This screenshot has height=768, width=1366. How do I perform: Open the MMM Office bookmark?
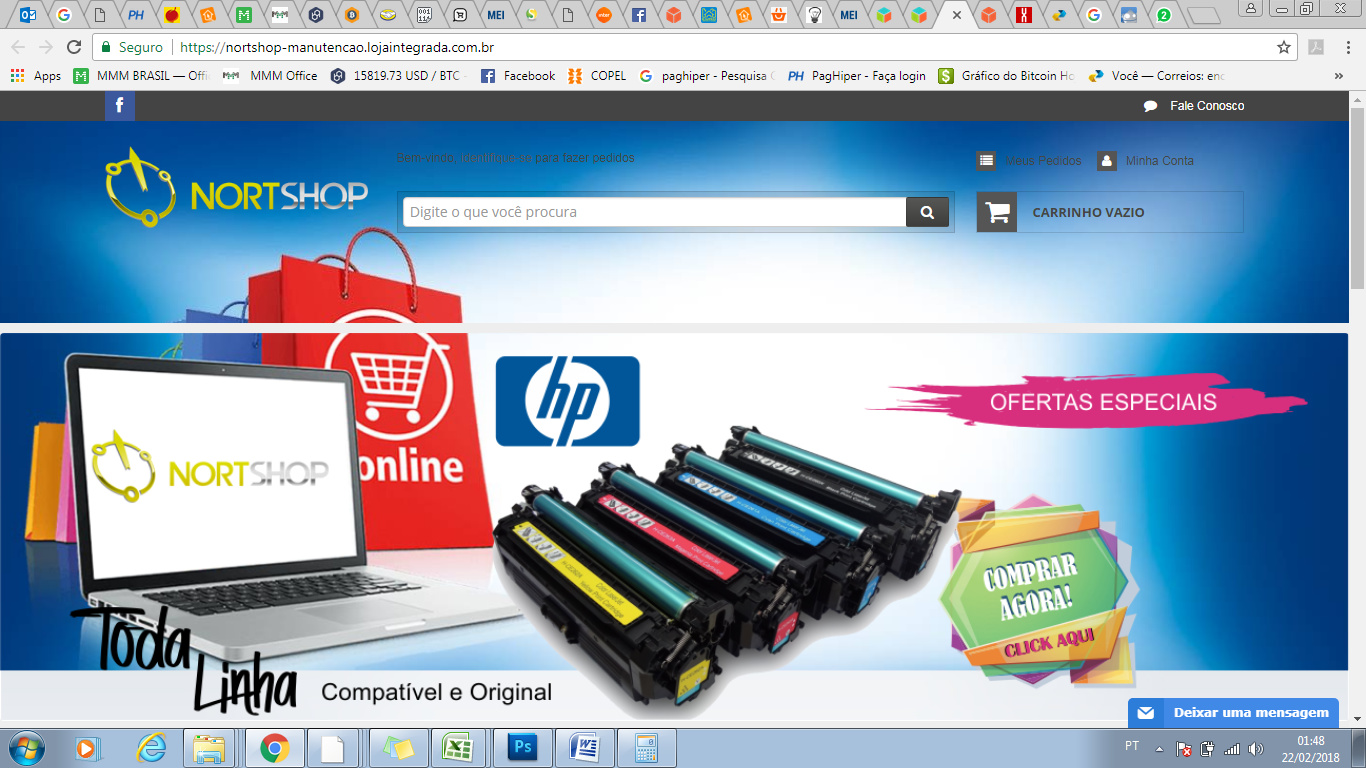270,75
